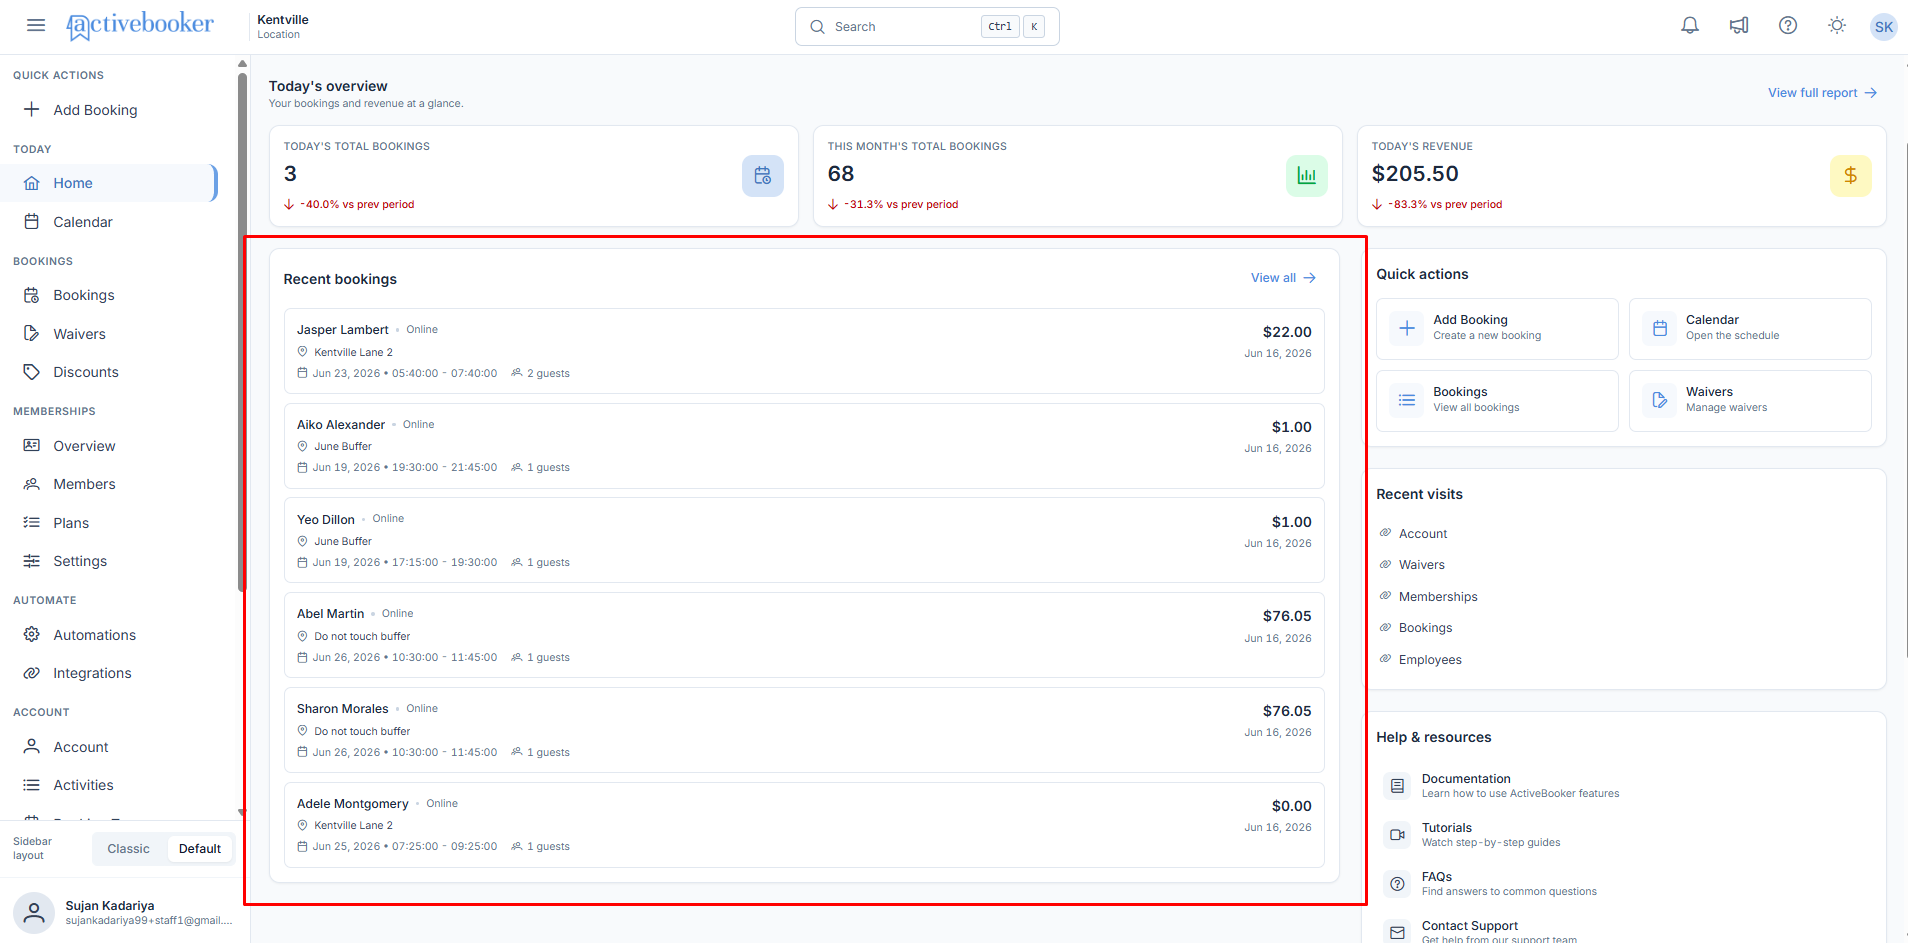Open the Employees recent visit link
This screenshot has width=1908, height=943.
(x=1430, y=660)
